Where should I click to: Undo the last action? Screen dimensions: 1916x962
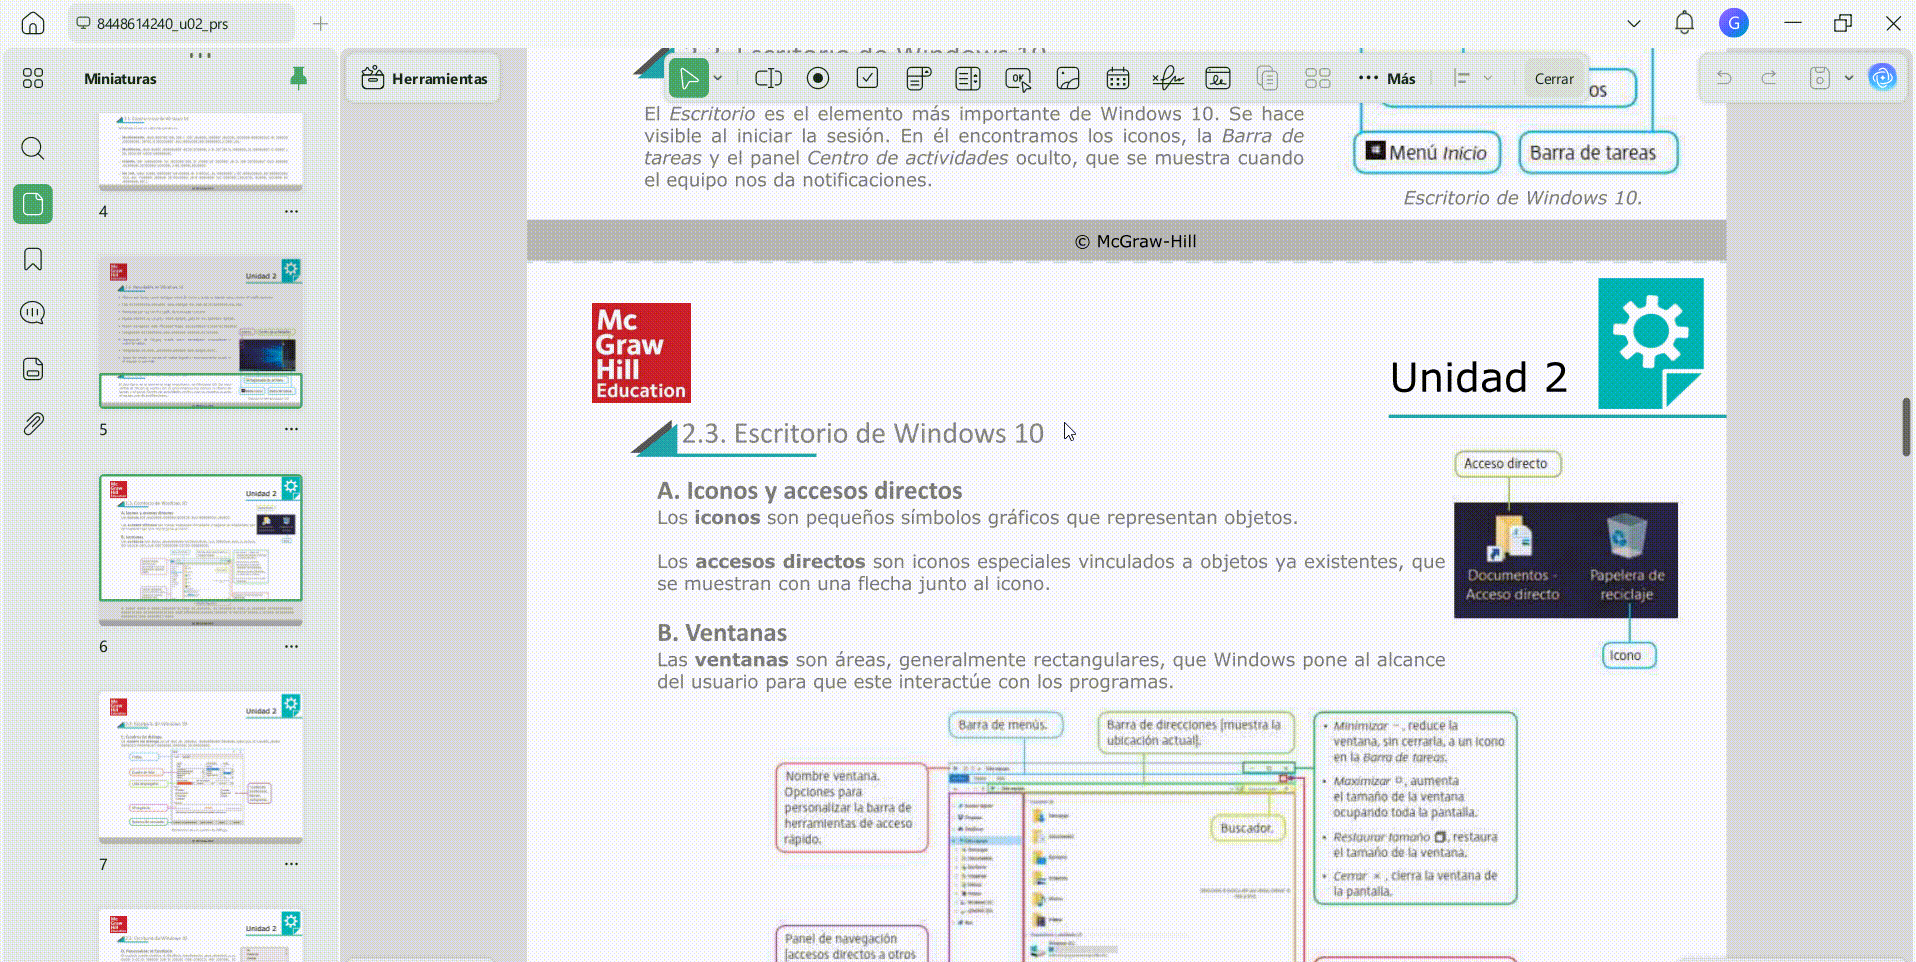pyautogui.click(x=1724, y=78)
